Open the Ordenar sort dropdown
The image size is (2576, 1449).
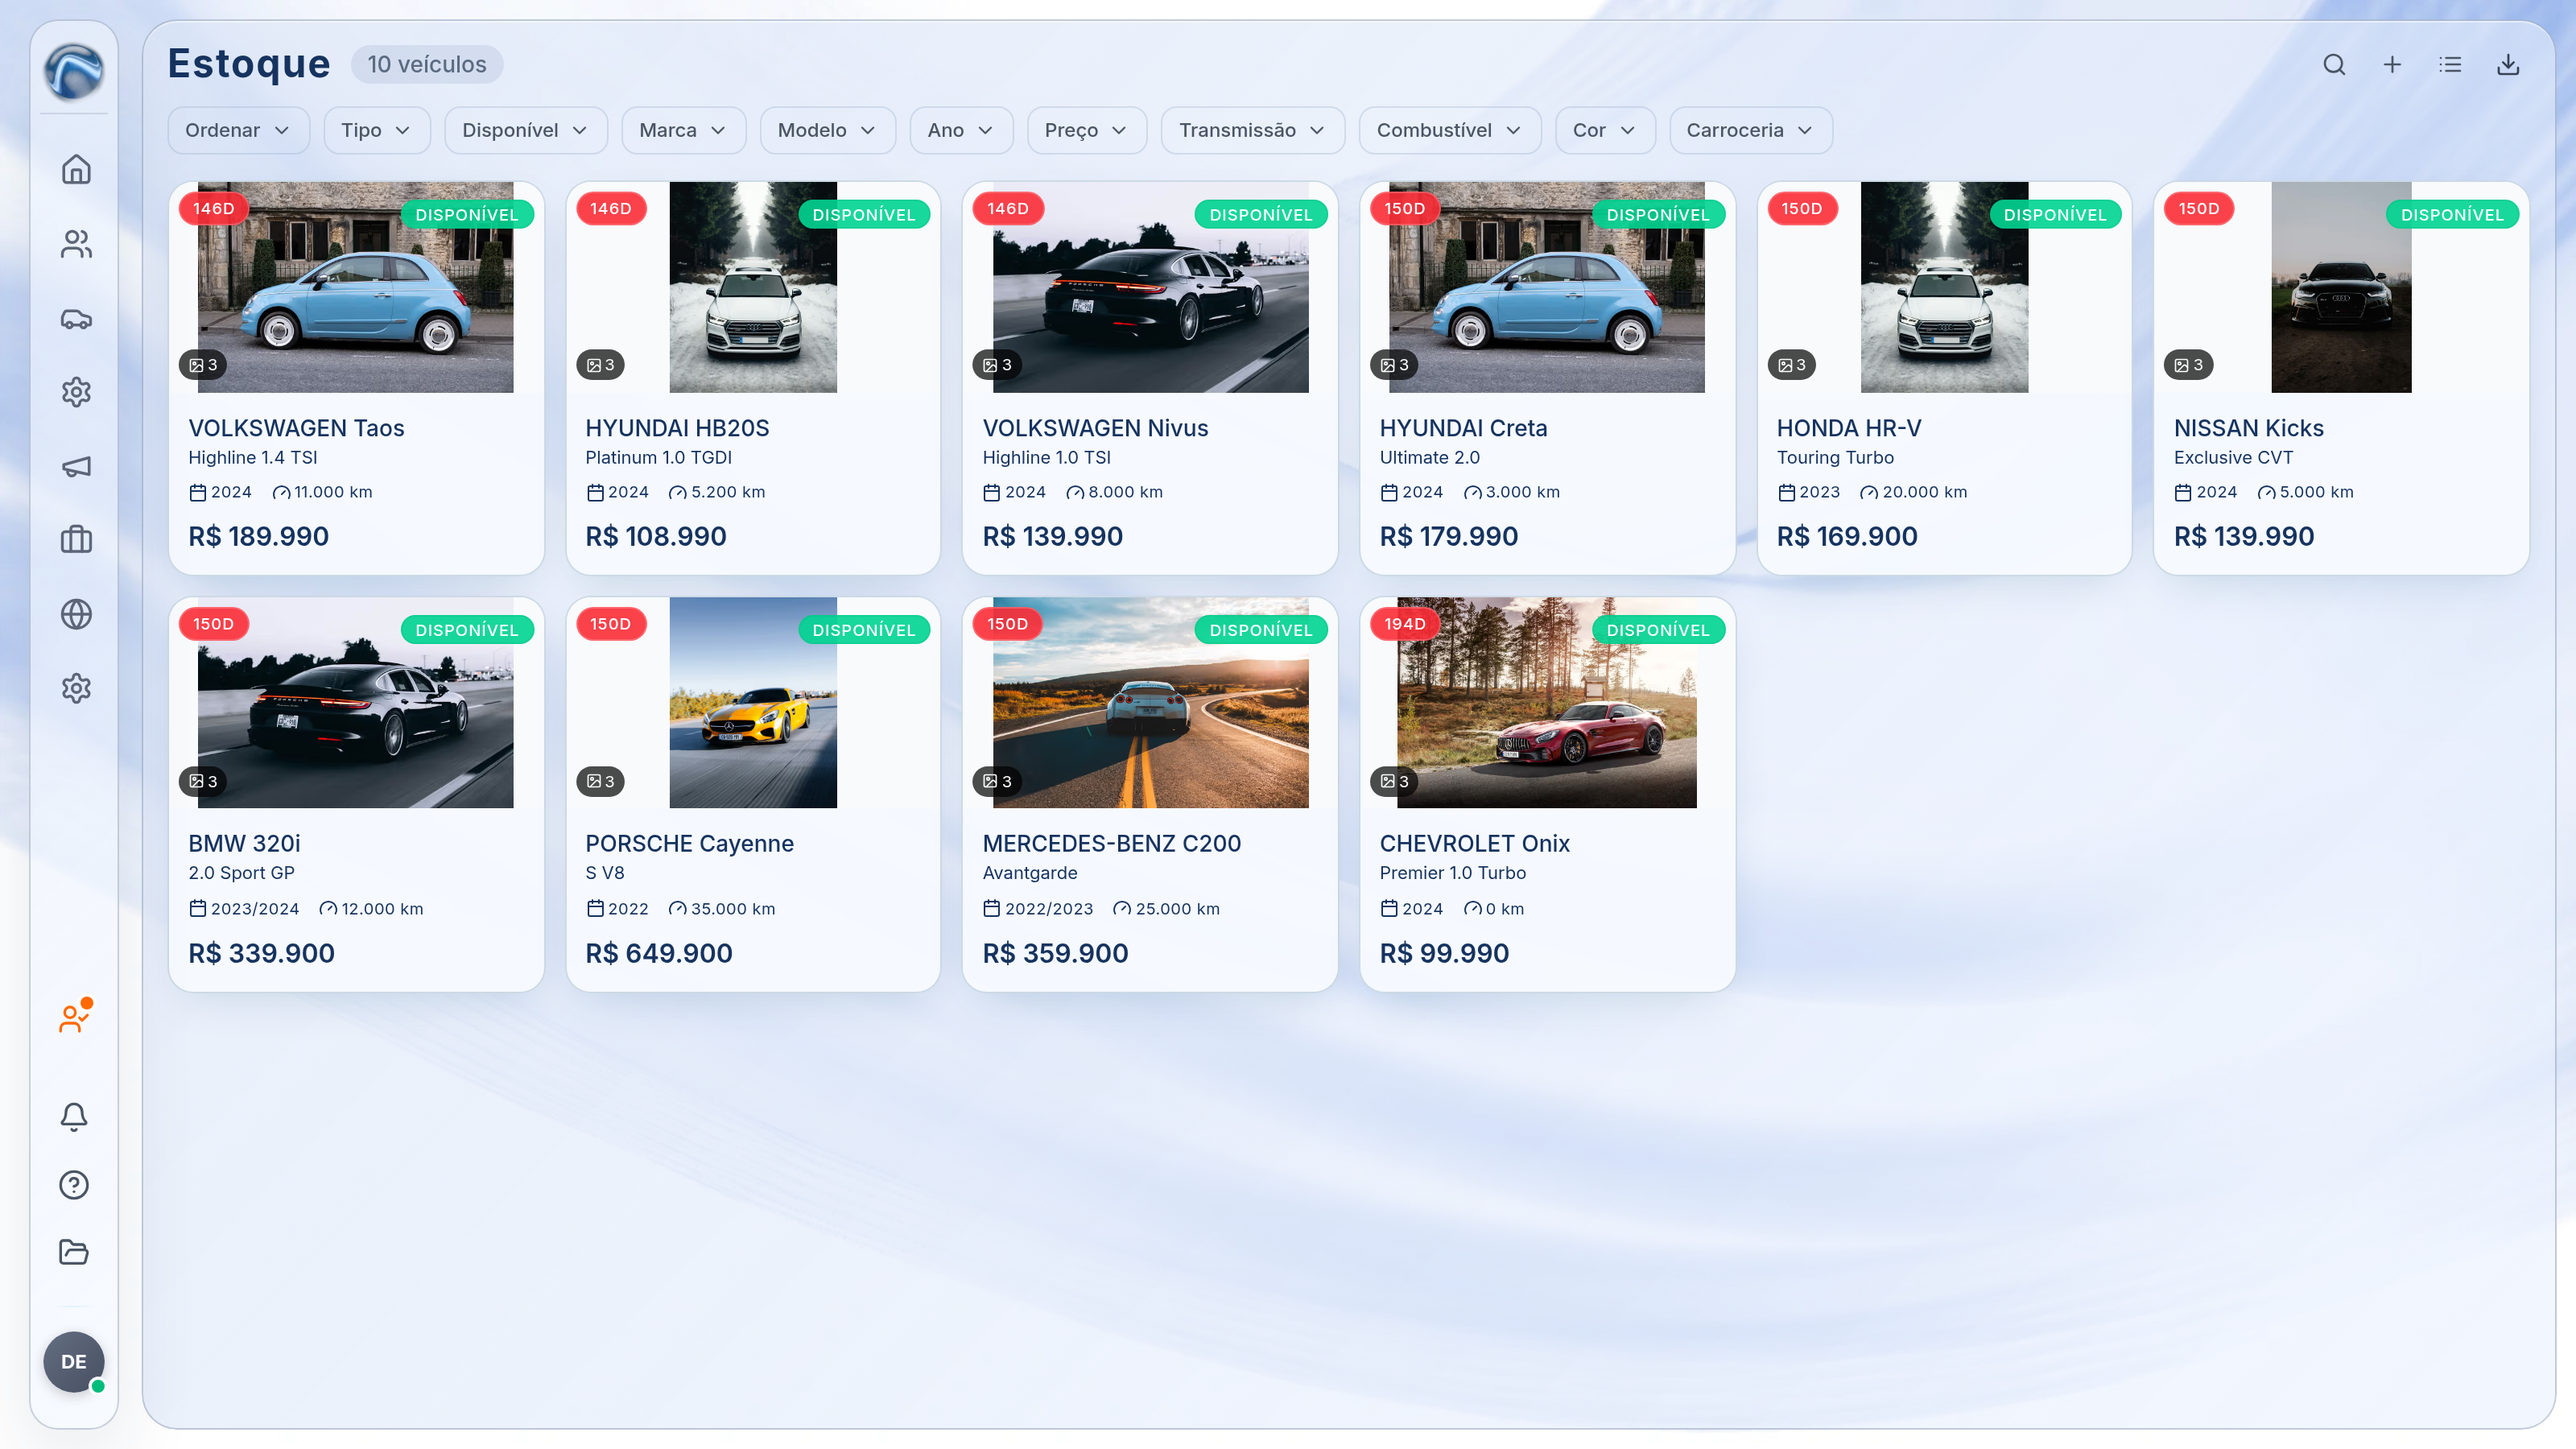tap(238, 130)
